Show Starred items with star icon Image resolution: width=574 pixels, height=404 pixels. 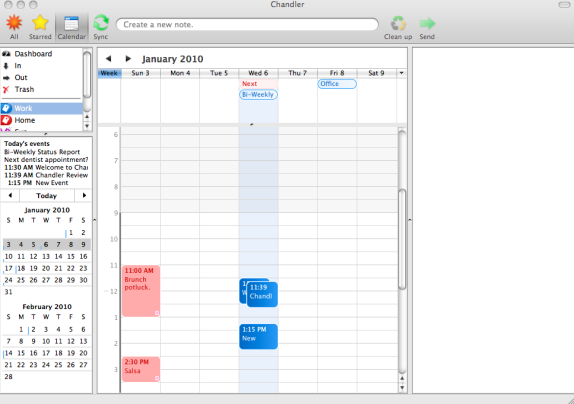(40, 23)
